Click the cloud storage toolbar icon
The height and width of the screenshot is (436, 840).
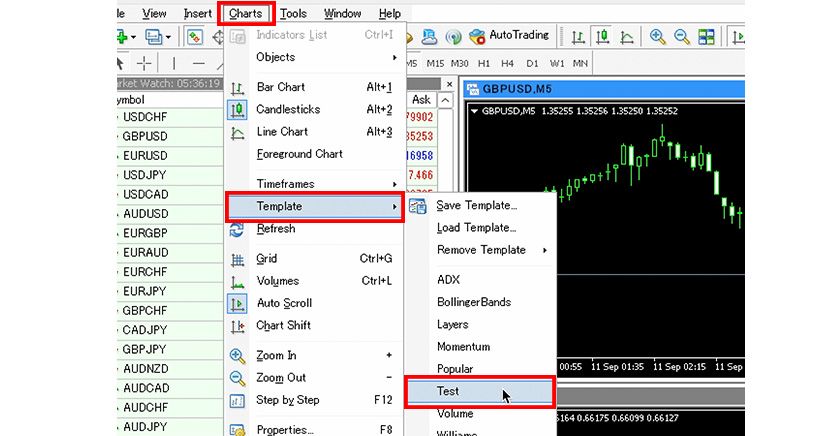point(430,36)
